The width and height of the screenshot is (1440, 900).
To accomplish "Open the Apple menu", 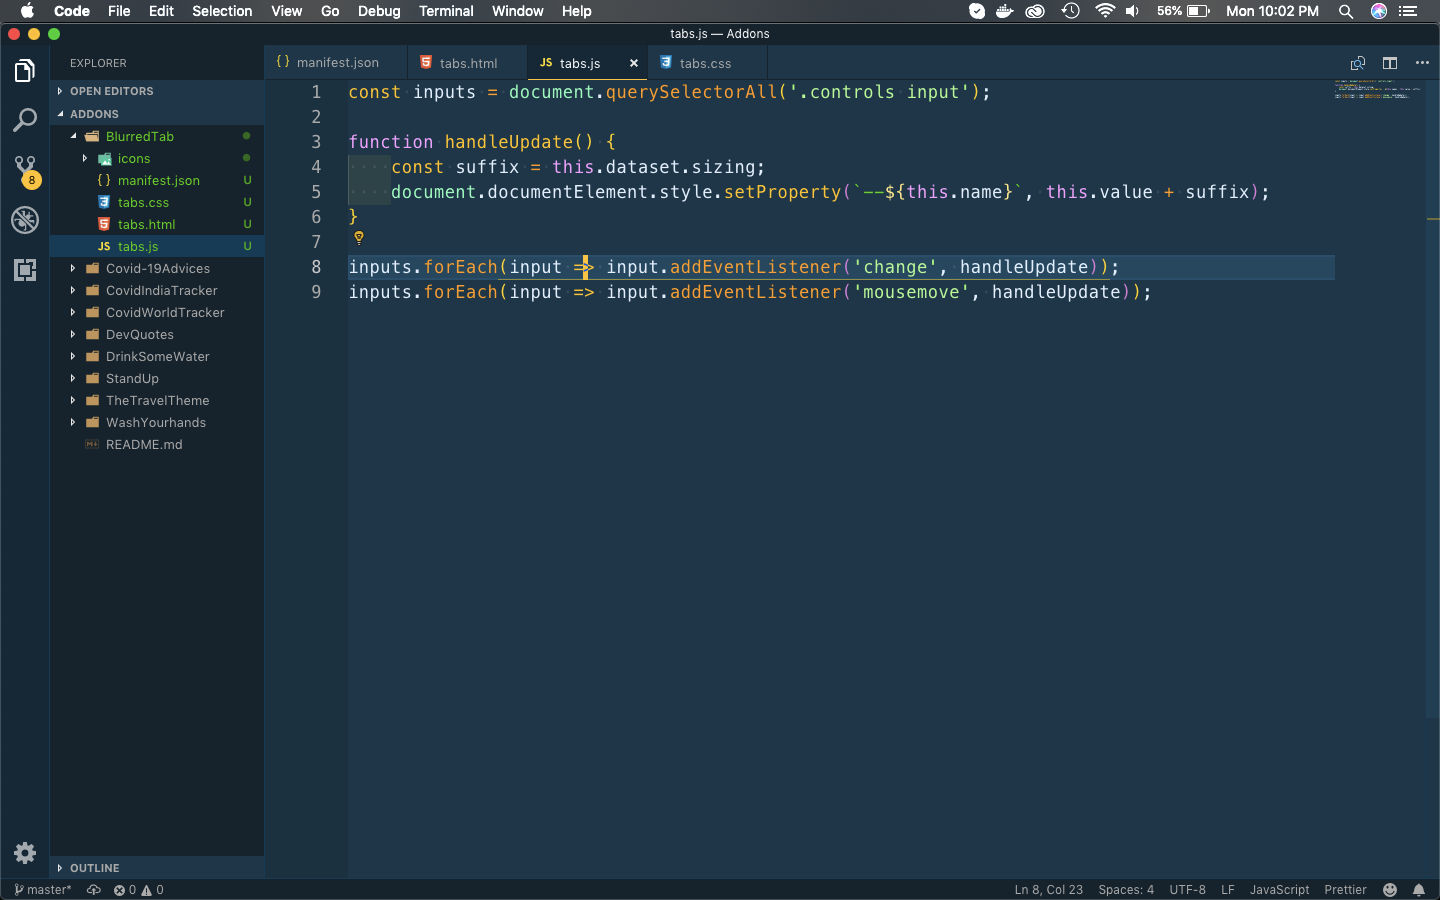I will tap(27, 11).
